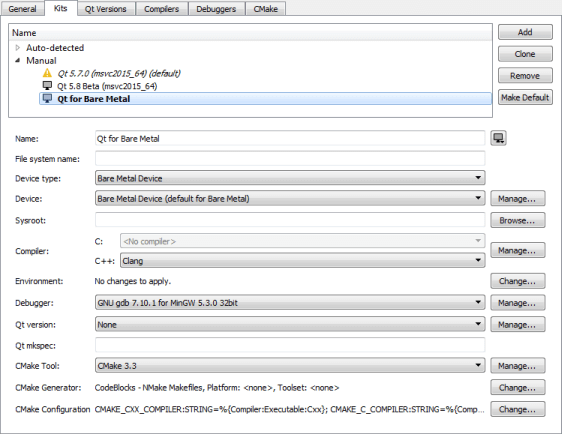Open the Device type dropdown

click(290, 178)
